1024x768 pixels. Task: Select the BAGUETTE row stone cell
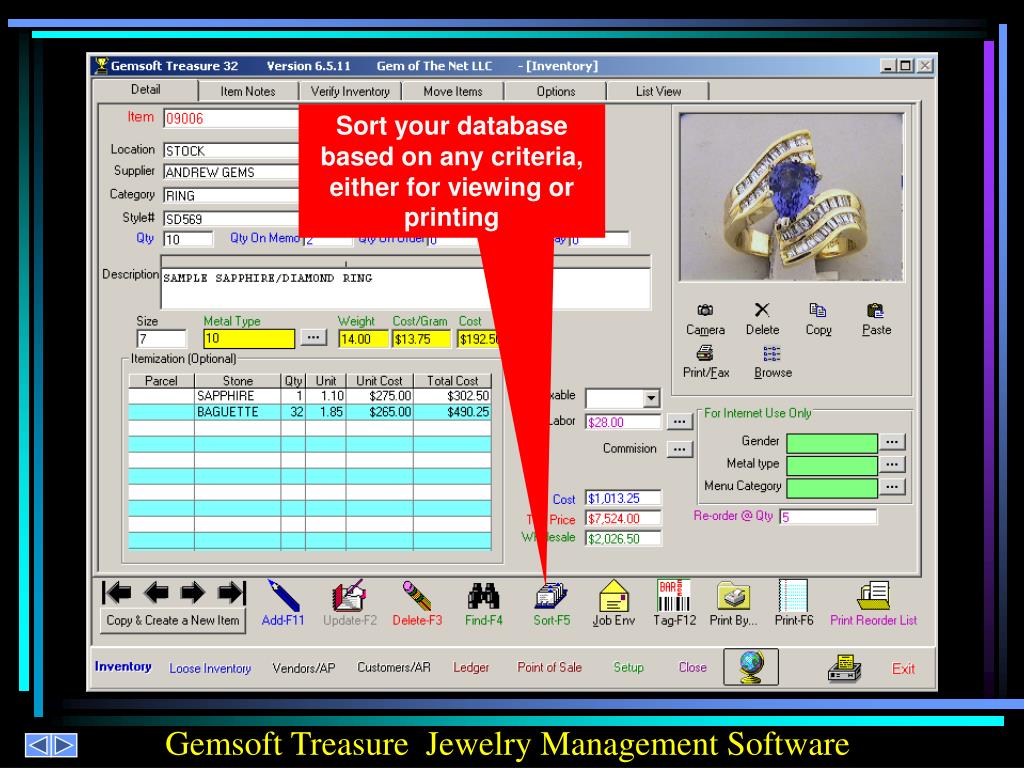click(x=237, y=412)
